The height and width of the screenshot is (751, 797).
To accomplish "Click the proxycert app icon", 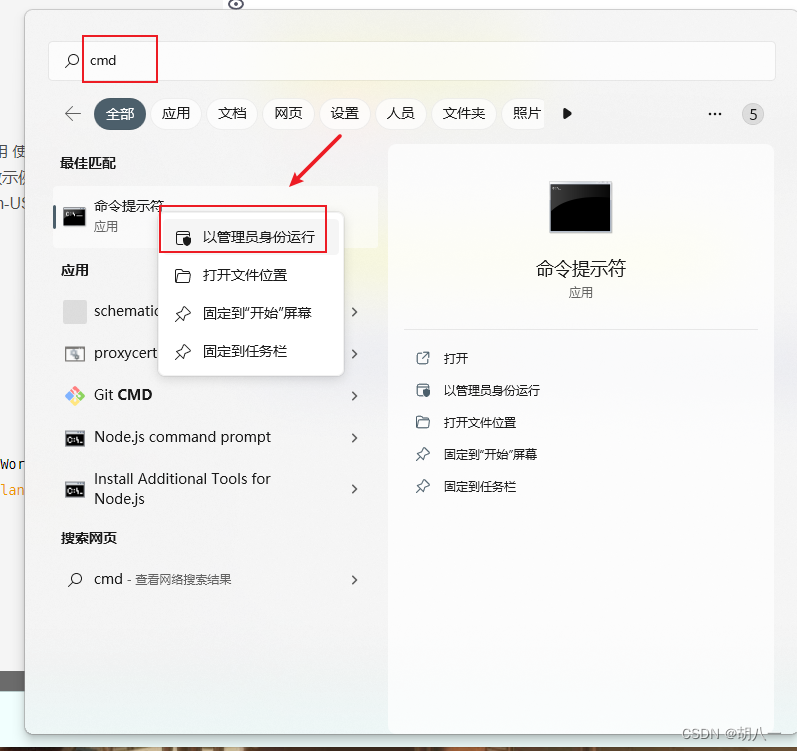I will pyautogui.click(x=75, y=354).
